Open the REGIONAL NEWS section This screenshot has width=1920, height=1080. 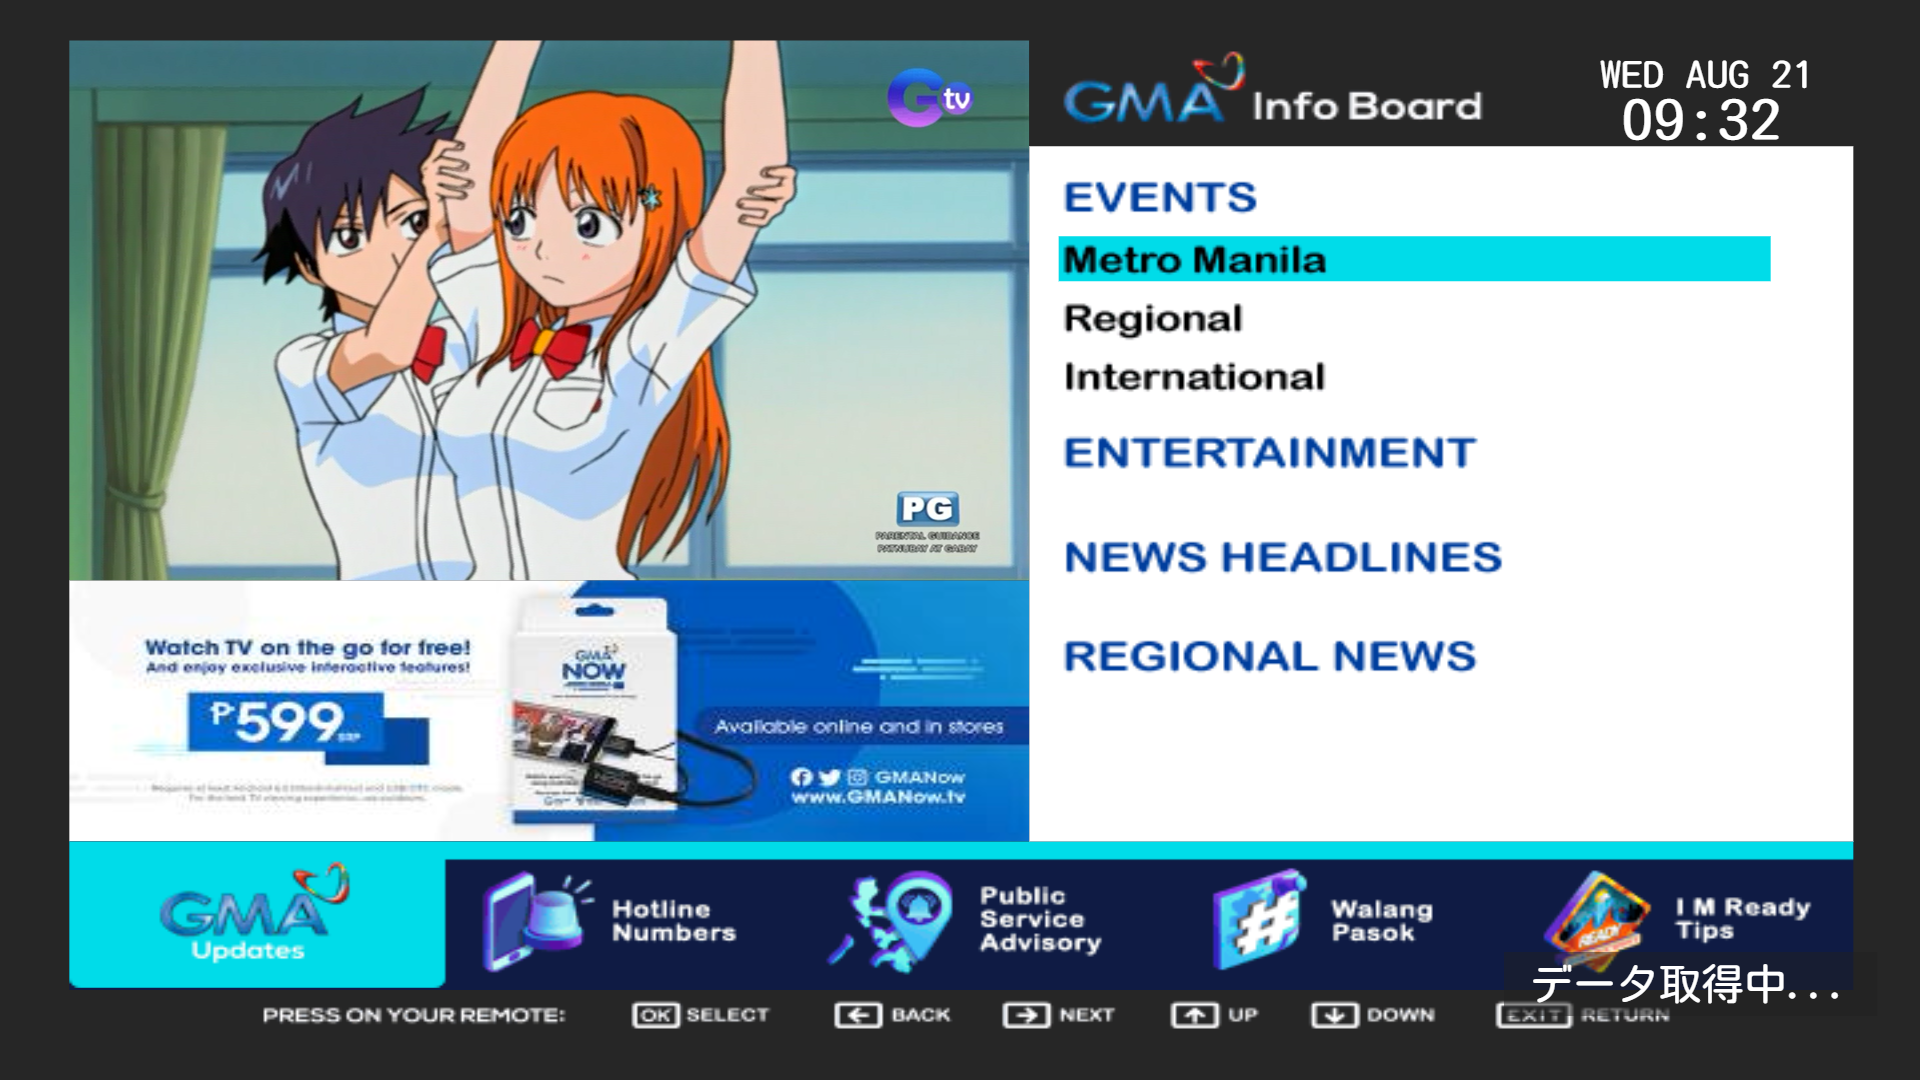point(1270,657)
